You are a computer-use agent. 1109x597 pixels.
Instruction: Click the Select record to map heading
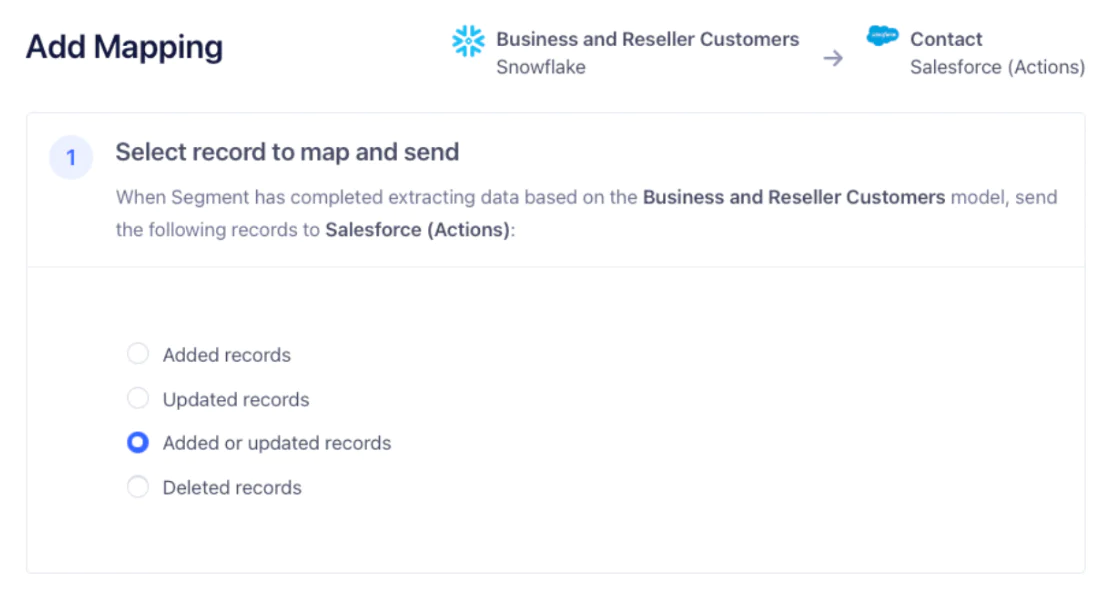click(287, 152)
